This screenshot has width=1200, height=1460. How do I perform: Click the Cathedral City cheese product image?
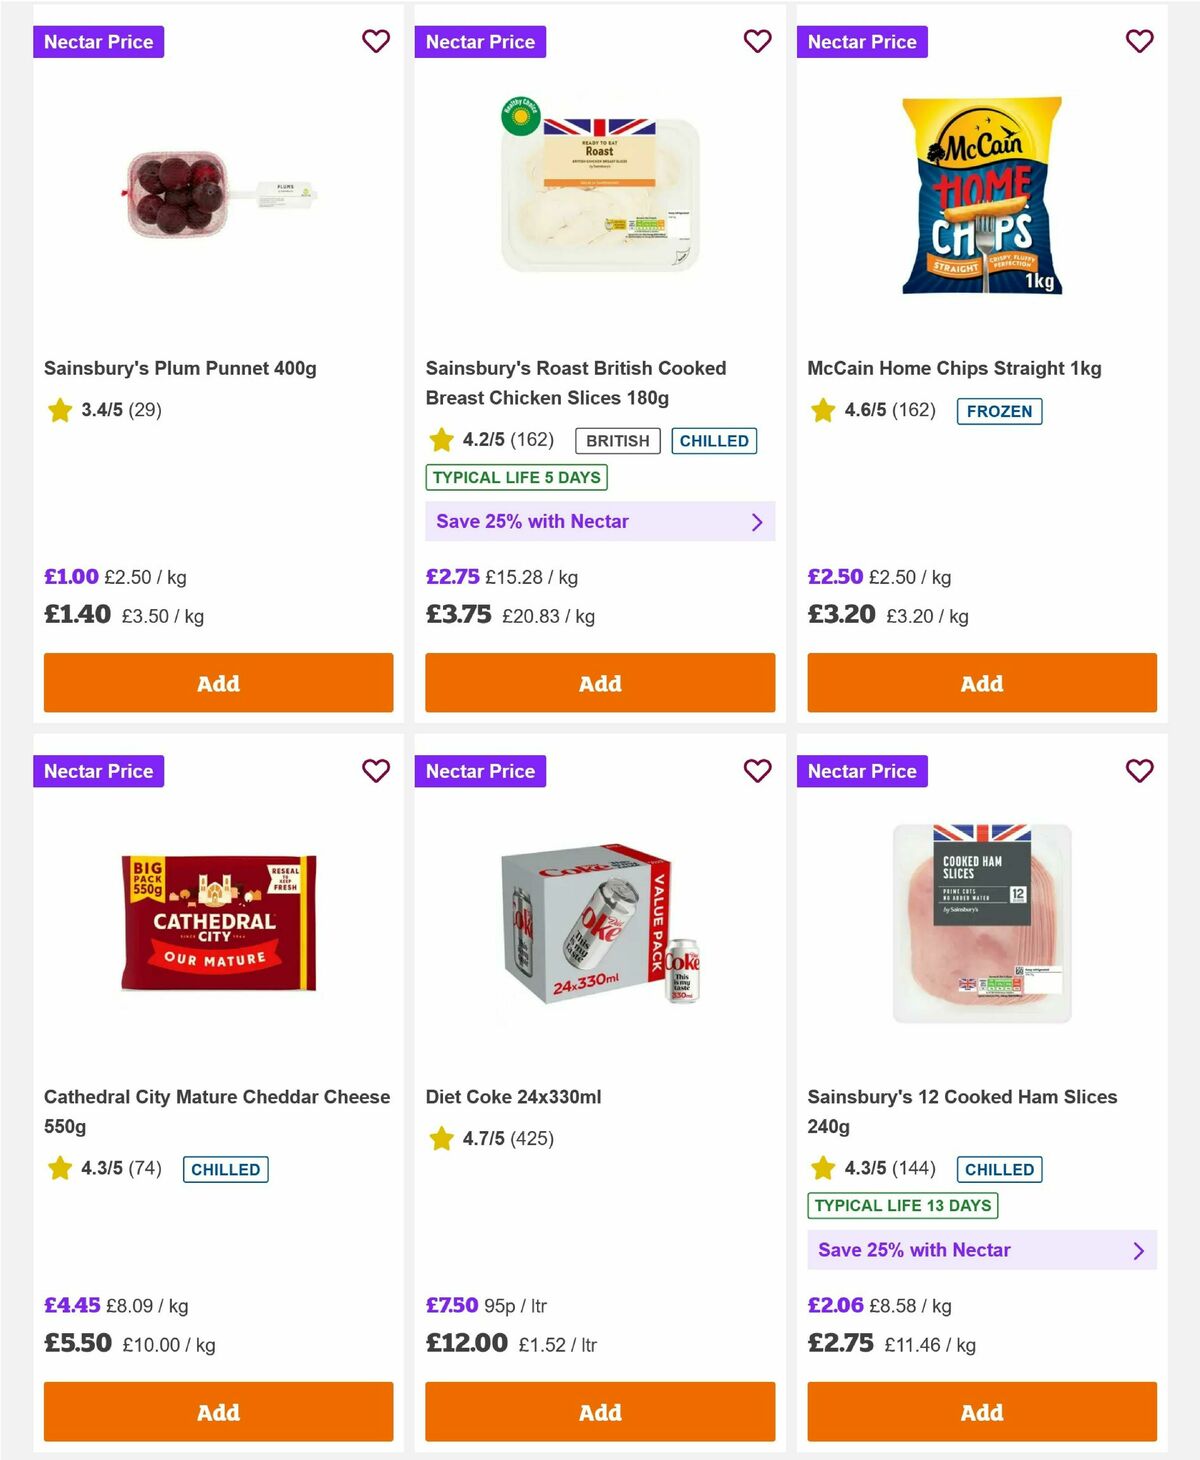tap(218, 921)
